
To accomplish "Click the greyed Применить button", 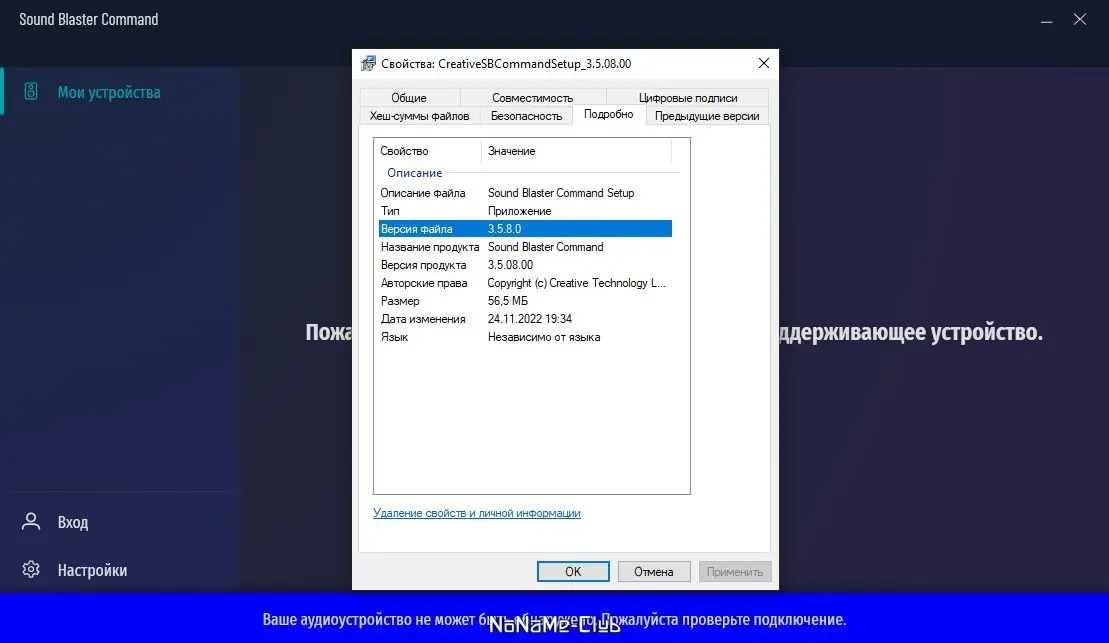I will tap(735, 572).
